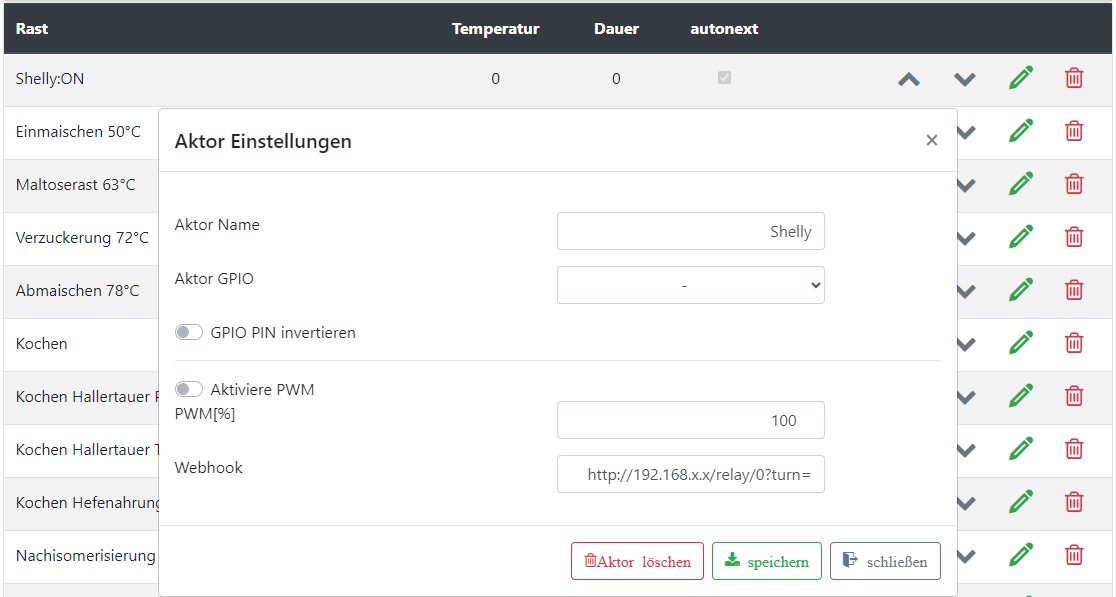The width and height of the screenshot is (1116, 597).
Task: Close the Aktor Einstellungen dialog via X
Action: [x=931, y=141]
